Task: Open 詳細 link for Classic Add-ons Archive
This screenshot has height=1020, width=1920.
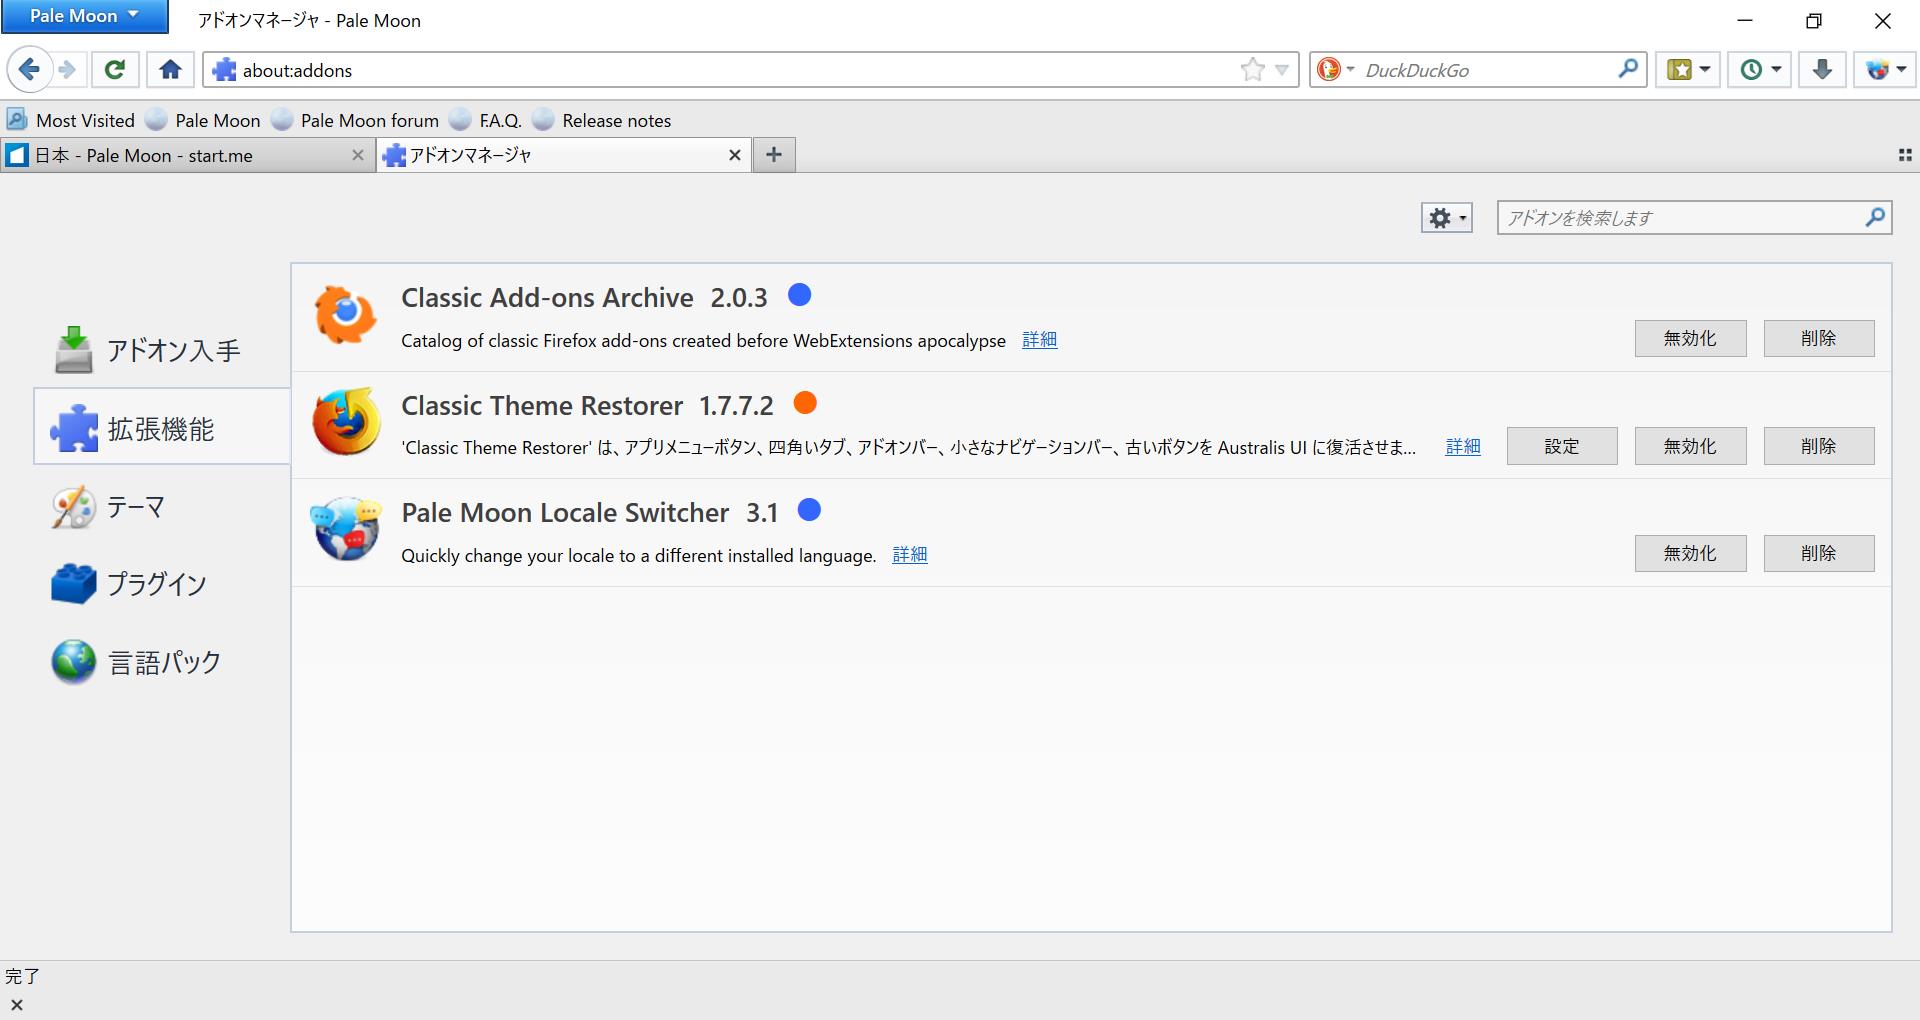Action: [x=1040, y=340]
